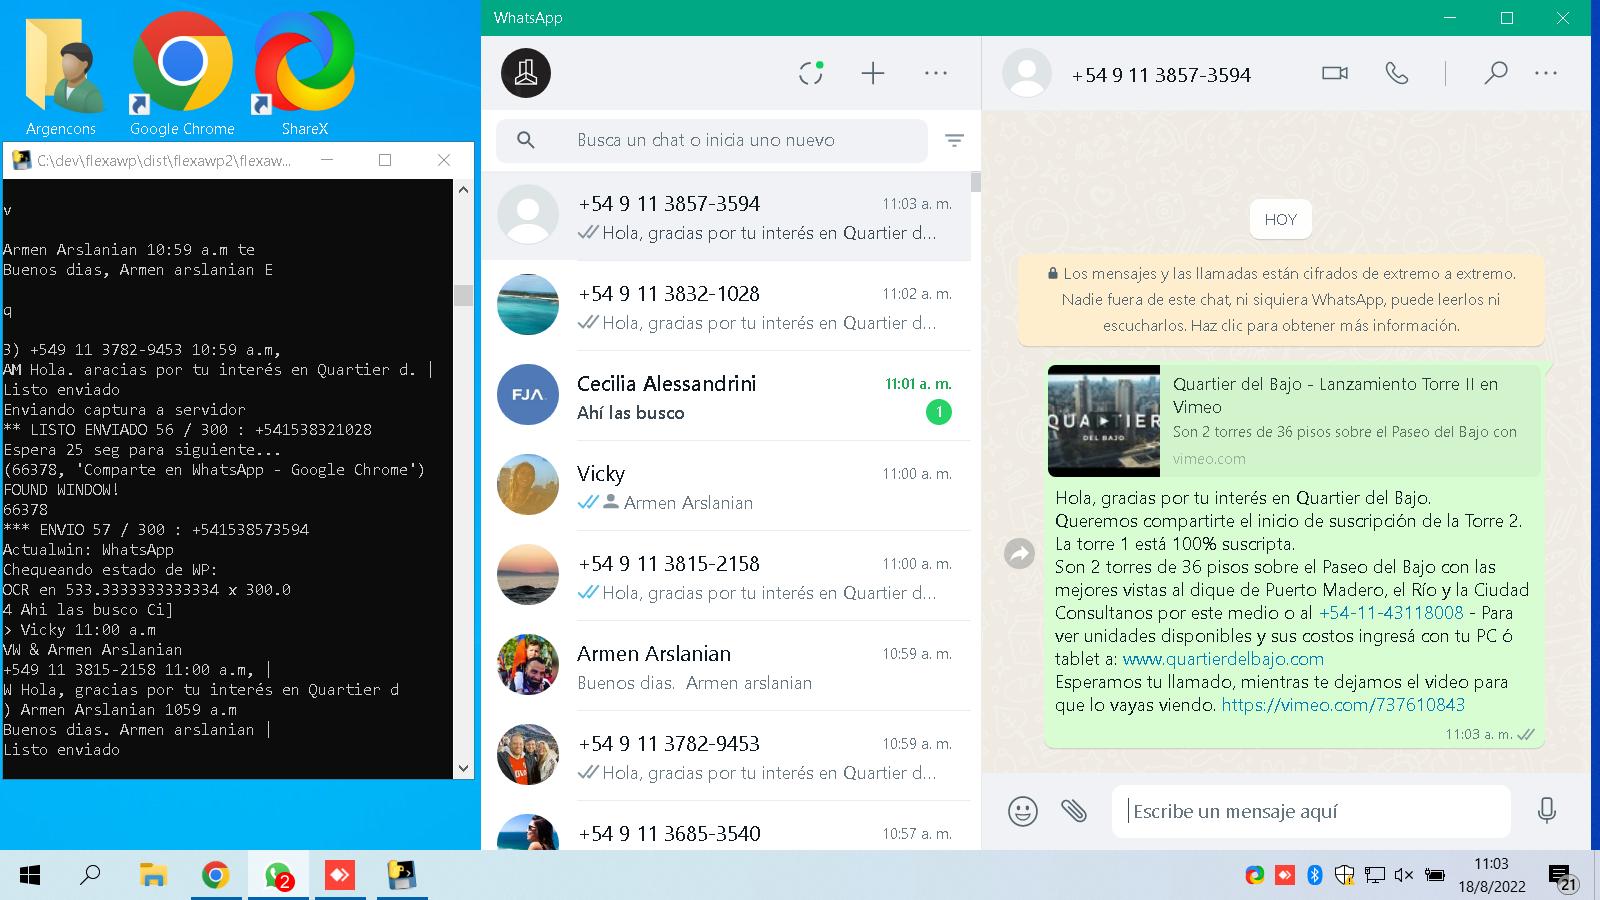Viewport: 1600px width, 900px height.
Task: Forward the sent Quartier message
Action: point(1019,553)
